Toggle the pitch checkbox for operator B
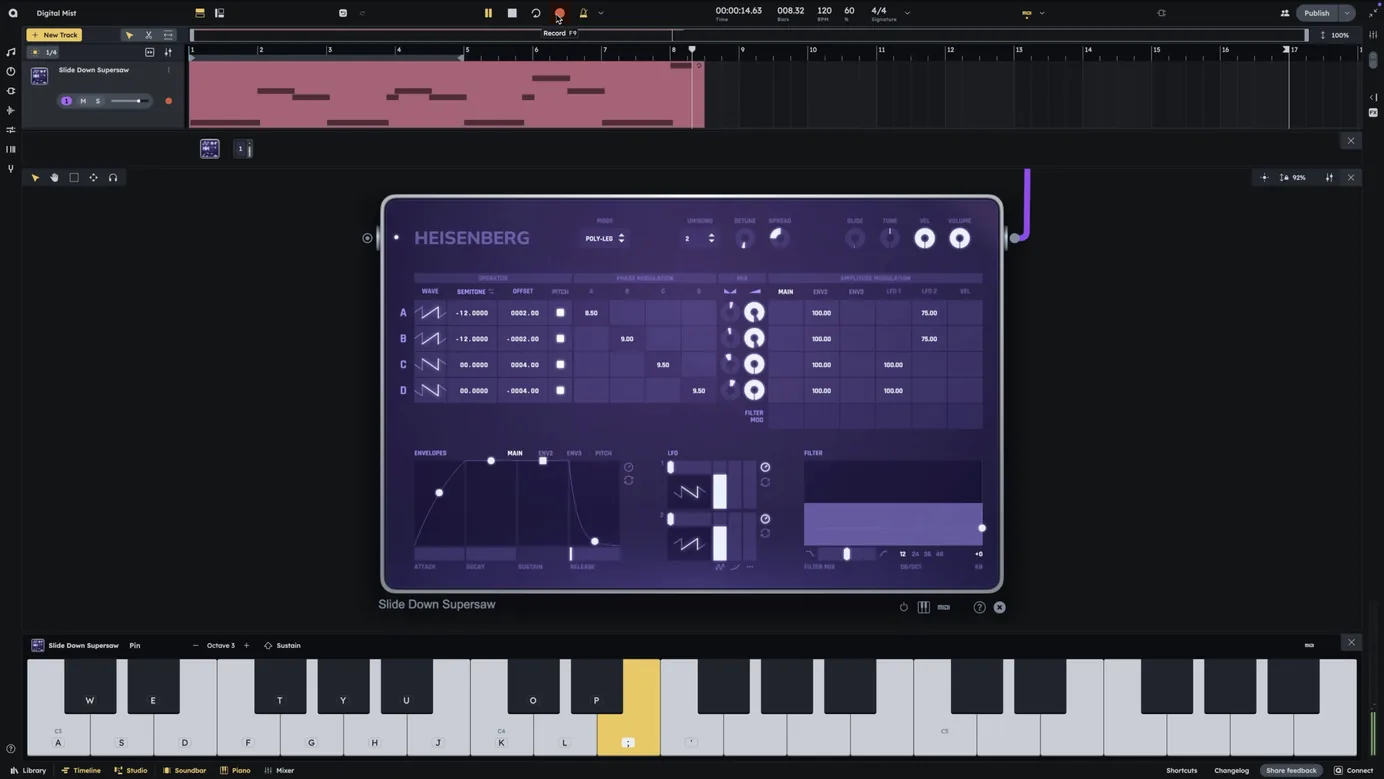Image resolution: width=1384 pixels, height=779 pixels. pos(560,339)
